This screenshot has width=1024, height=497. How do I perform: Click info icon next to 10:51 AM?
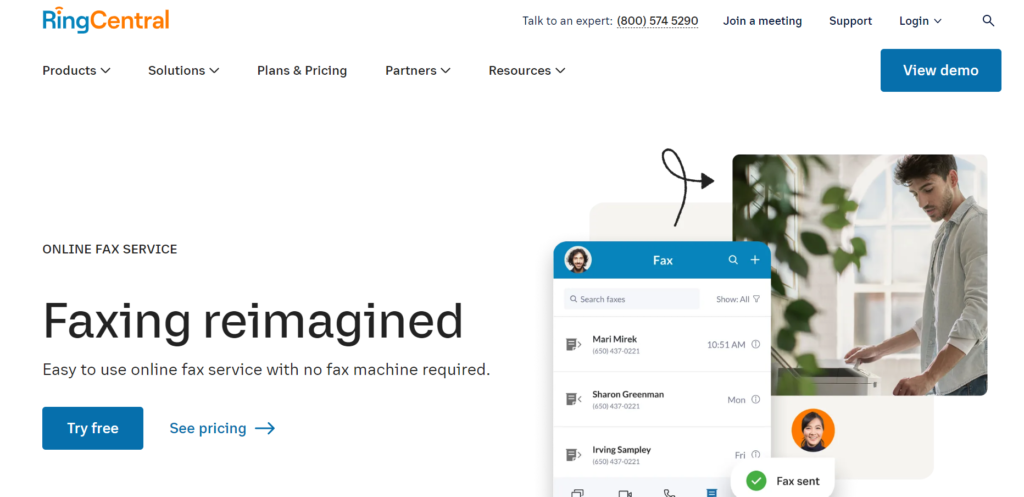(x=756, y=344)
